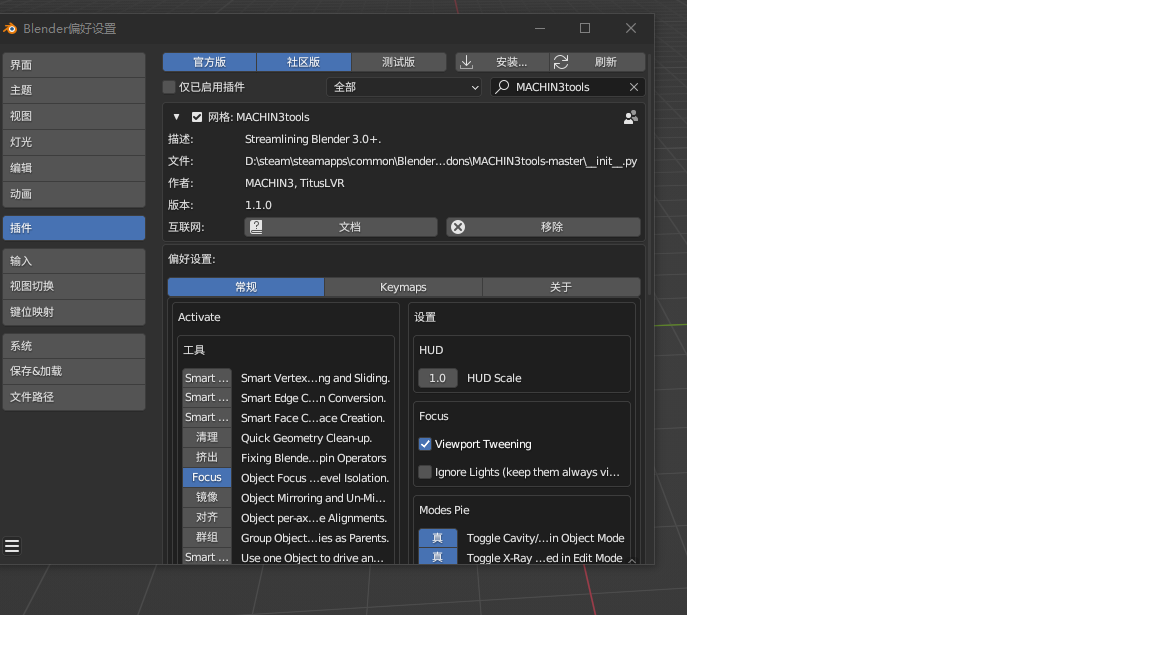Open the 动画 animation section
The height and width of the screenshot is (648, 1152).
pos(73,194)
